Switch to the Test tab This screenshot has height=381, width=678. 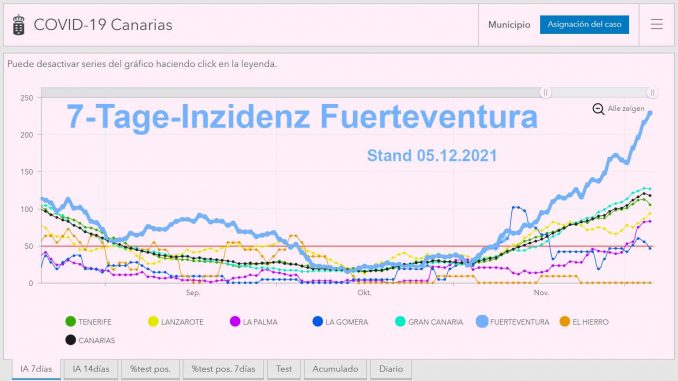click(x=284, y=369)
